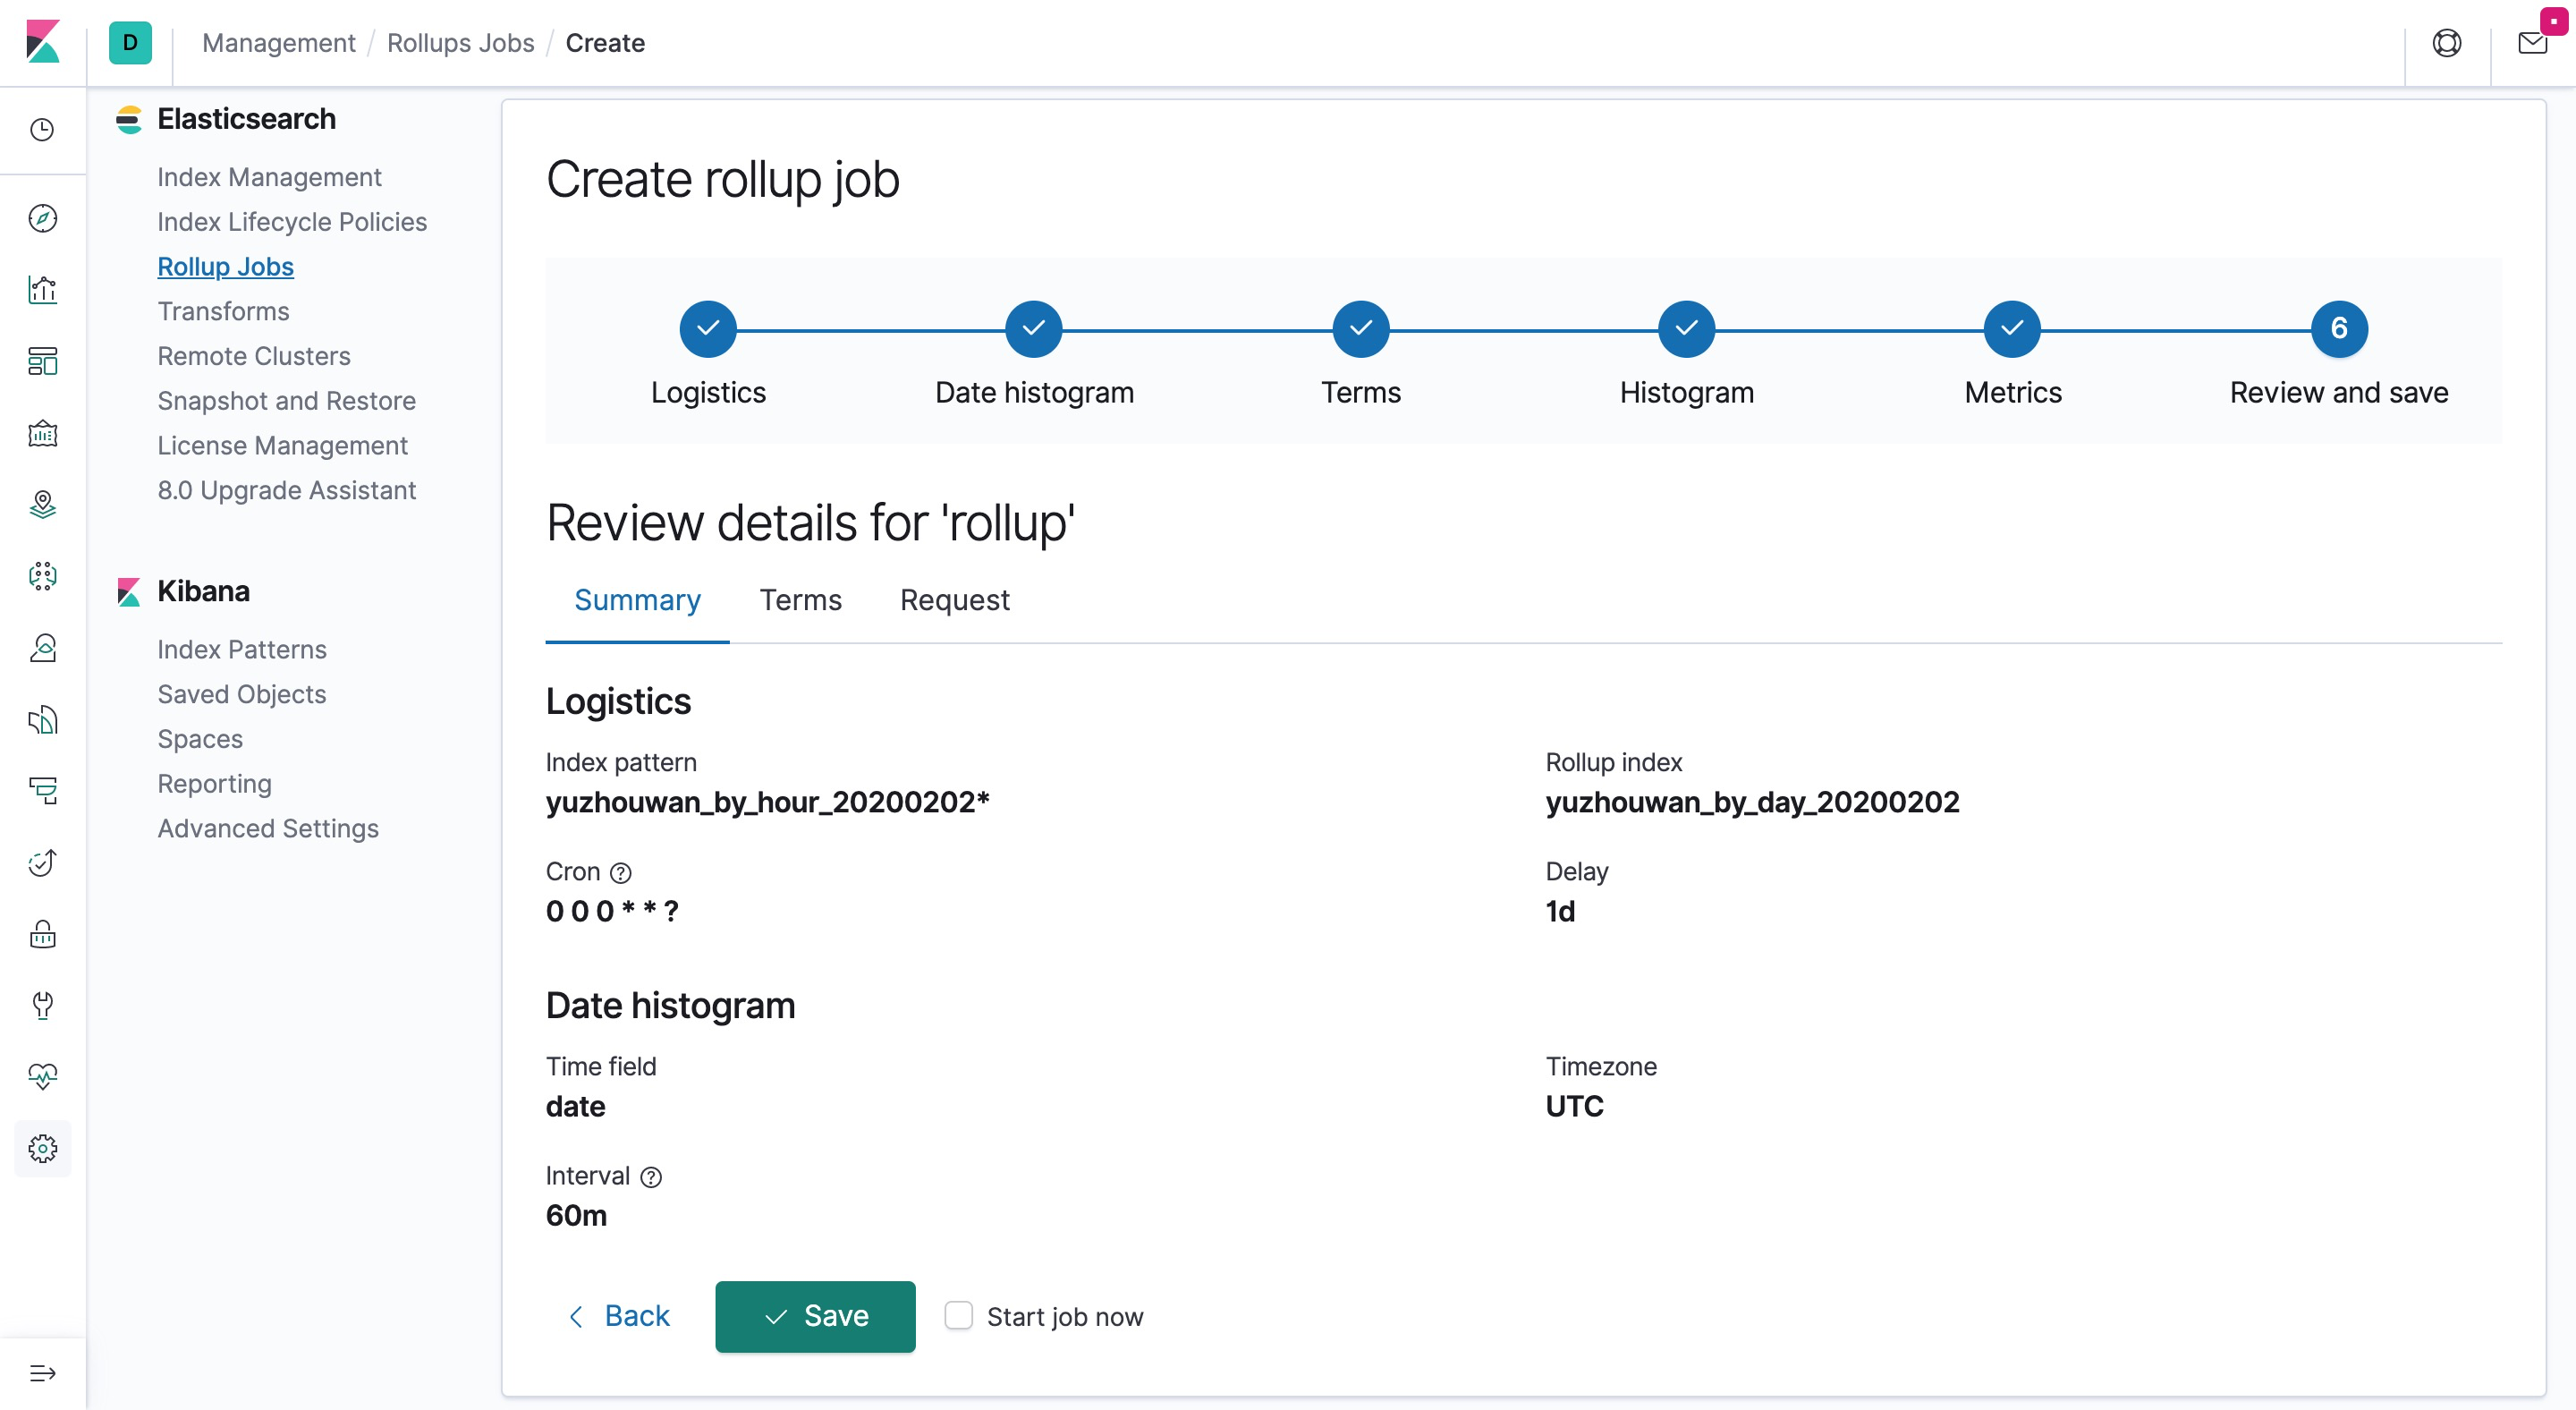Open the space selector D avatar
The height and width of the screenshot is (1410, 2576).
[130, 43]
